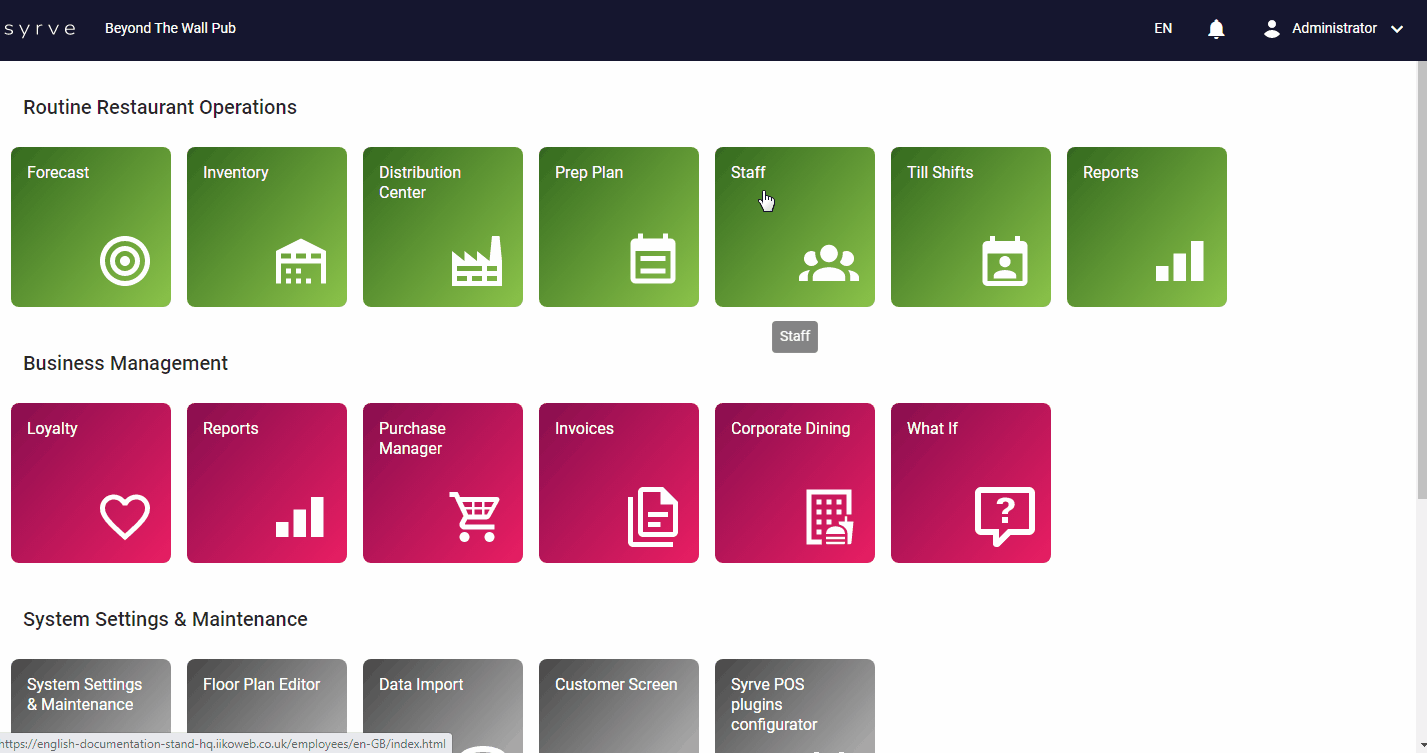Open the Staff people icon
This screenshot has width=1427, height=753.
tap(828, 264)
